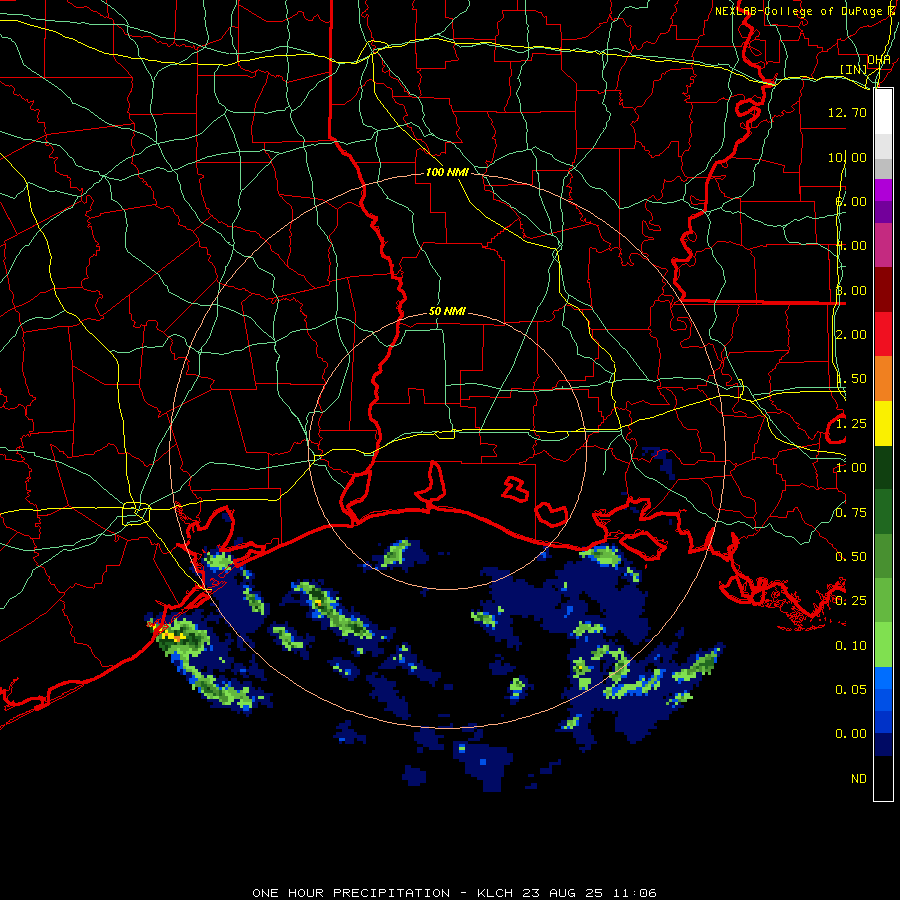Pick the white swatch at the legend top
The width and height of the screenshot is (900, 900).
[x=883, y=112]
